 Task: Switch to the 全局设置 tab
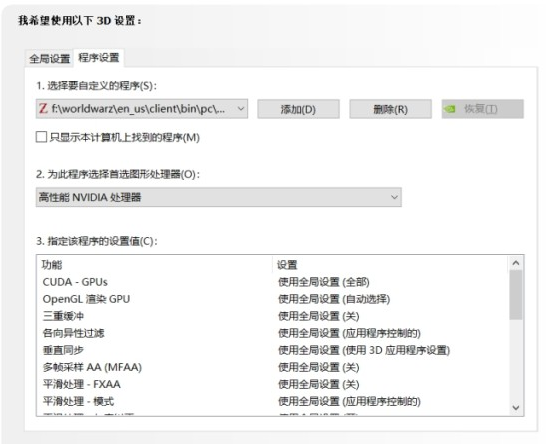tap(49, 59)
